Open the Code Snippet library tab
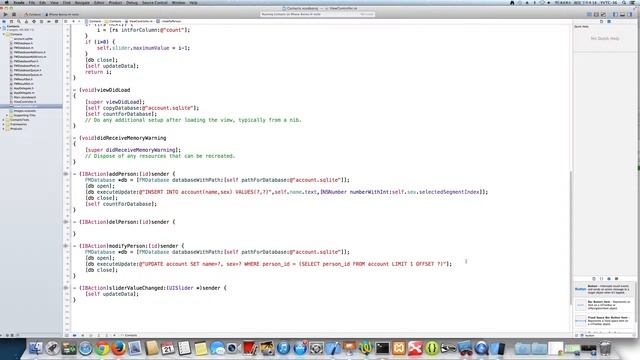 pos(601,278)
